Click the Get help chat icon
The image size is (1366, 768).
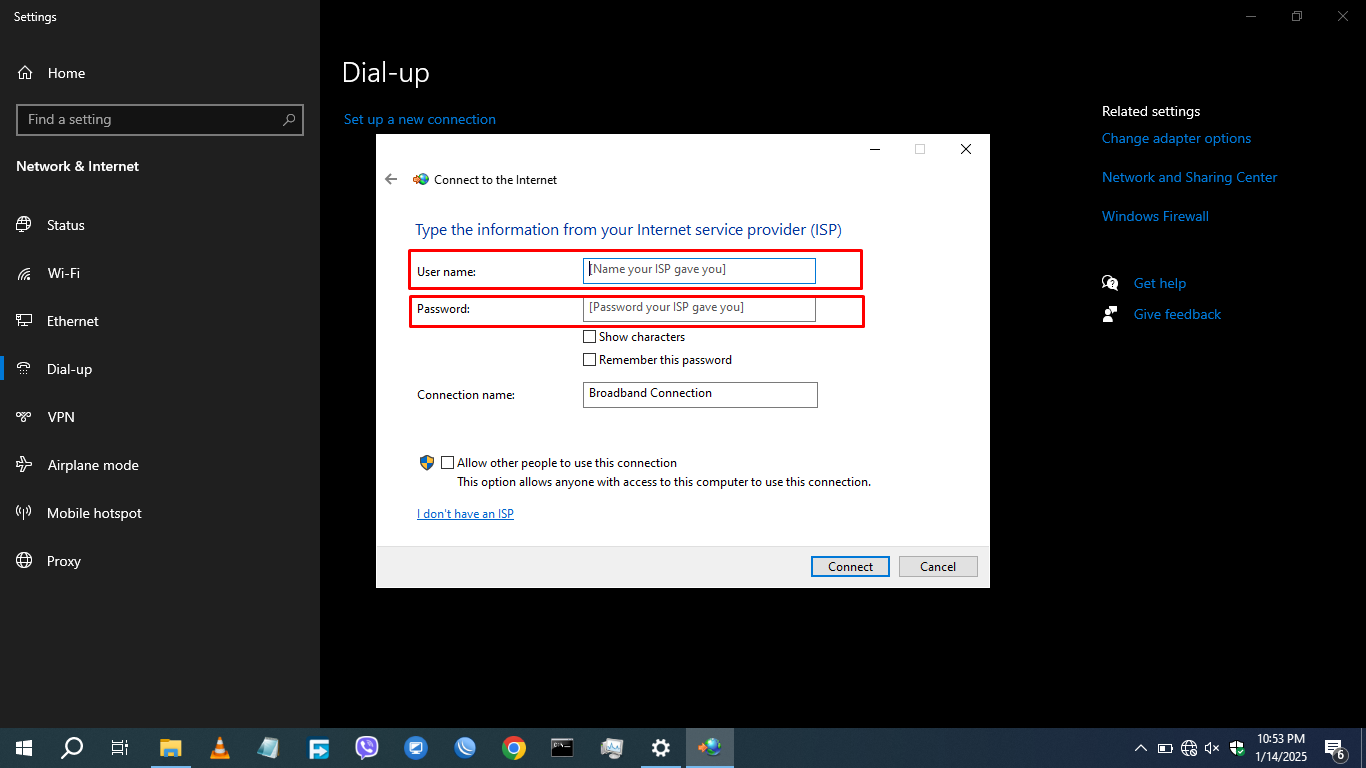click(1110, 283)
